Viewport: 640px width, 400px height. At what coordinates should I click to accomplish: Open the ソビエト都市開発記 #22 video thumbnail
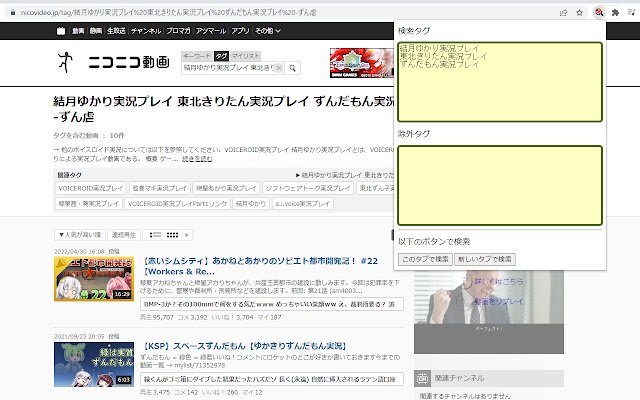point(94,279)
